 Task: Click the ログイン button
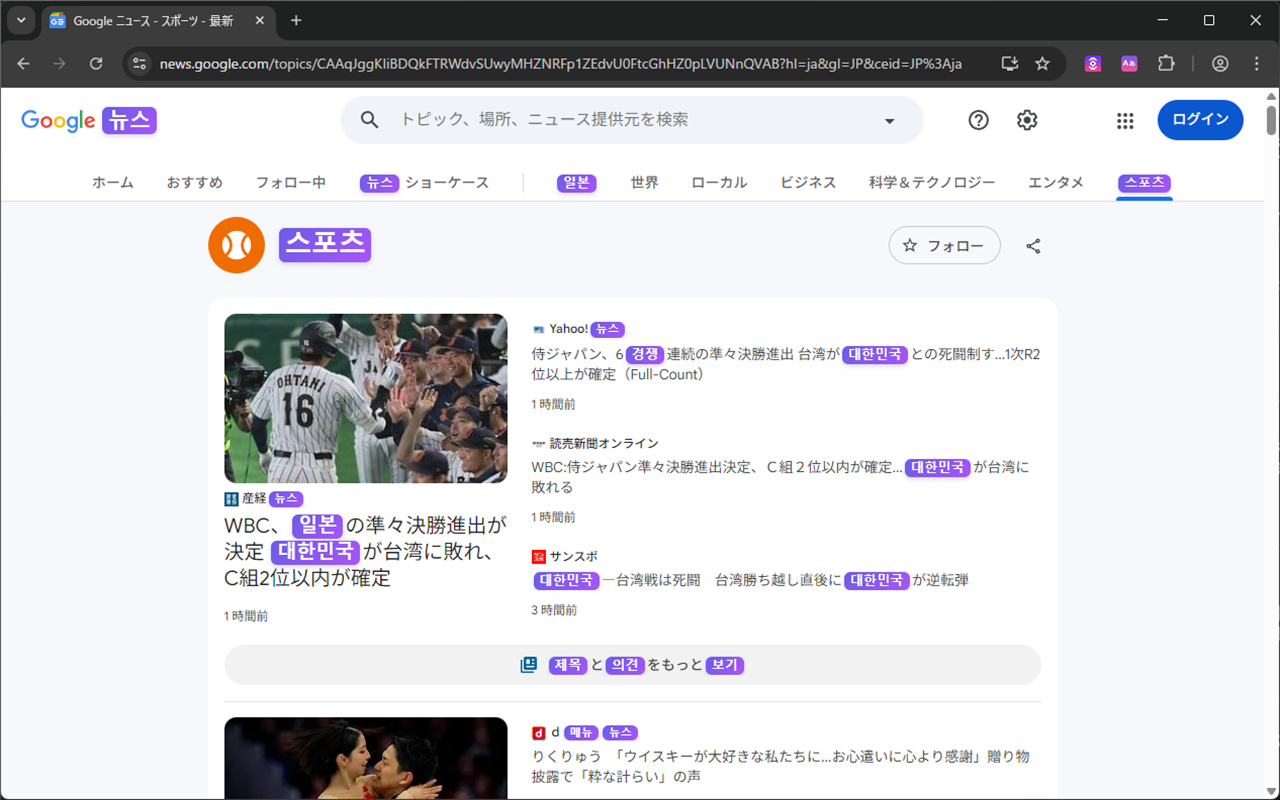click(1200, 119)
